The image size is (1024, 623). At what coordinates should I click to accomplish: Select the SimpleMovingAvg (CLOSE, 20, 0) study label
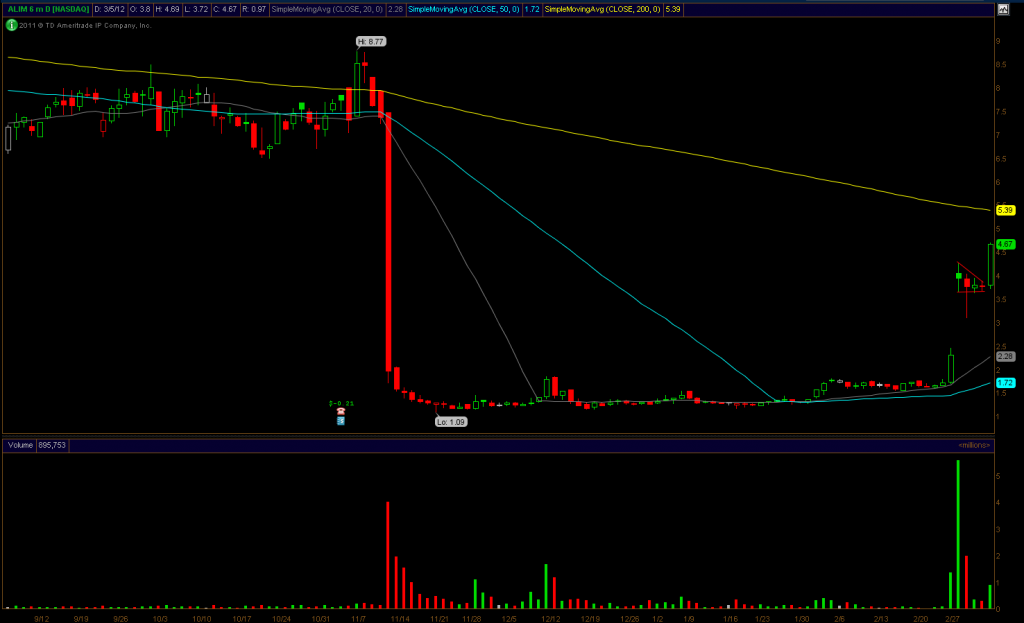tap(327, 9)
